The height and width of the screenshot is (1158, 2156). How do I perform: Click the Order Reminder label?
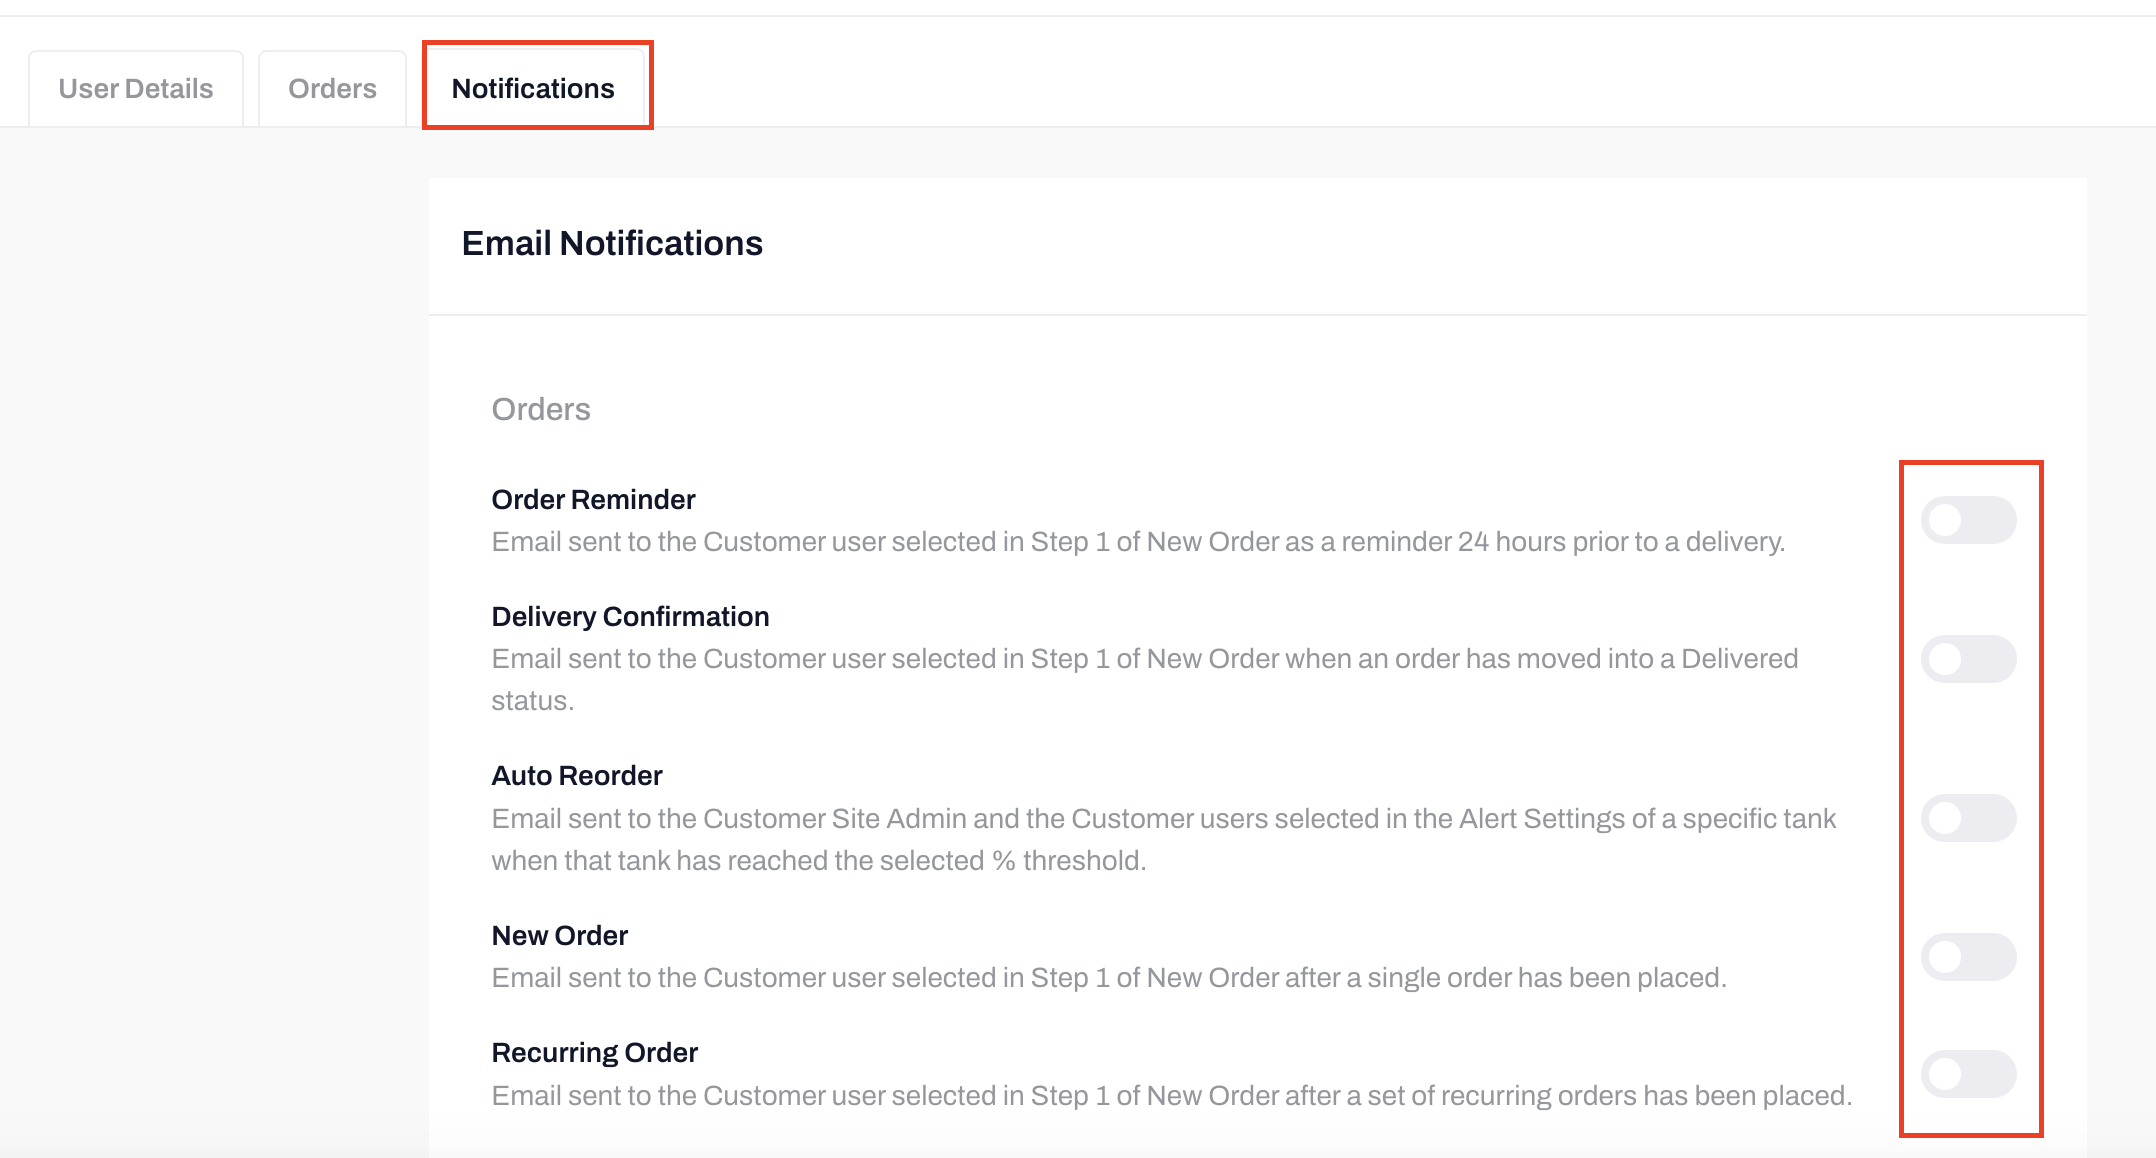pyautogui.click(x=593, y=499)
